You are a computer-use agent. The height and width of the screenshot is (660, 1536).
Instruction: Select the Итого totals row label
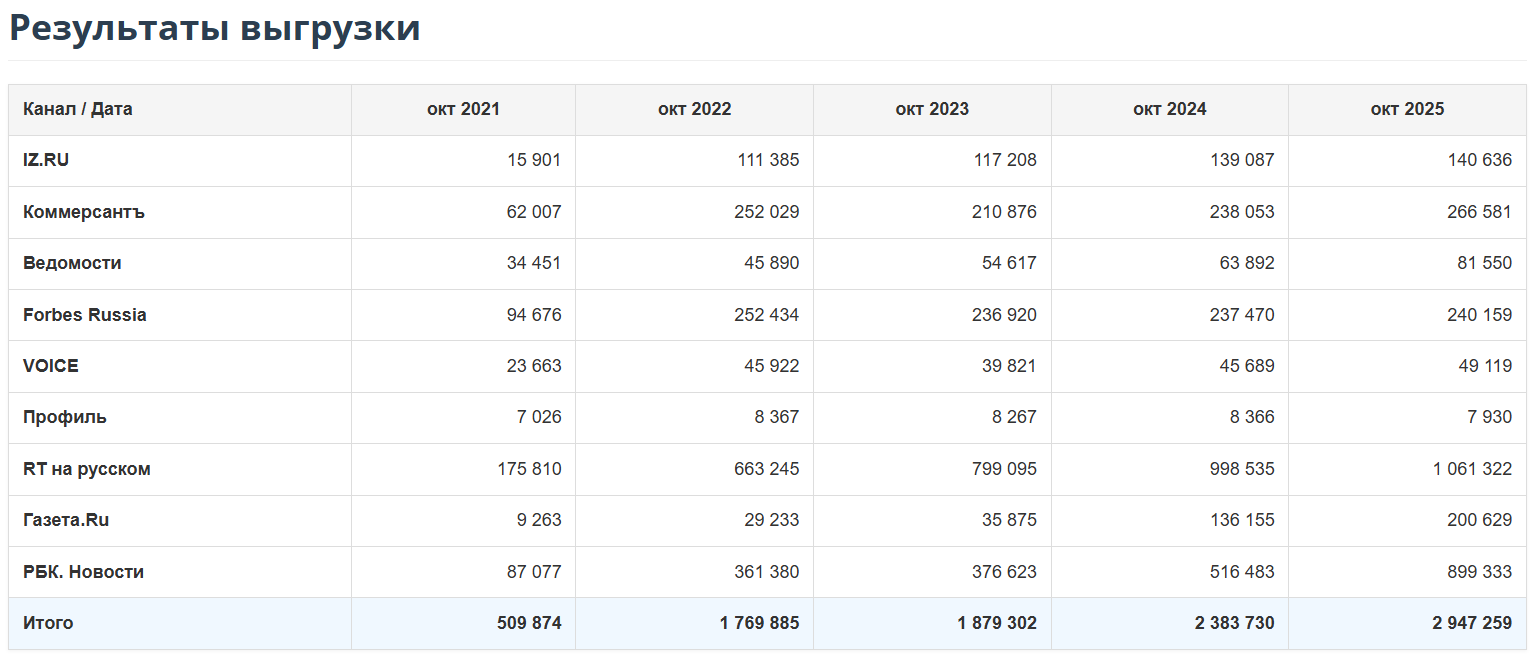pos(48,623)
